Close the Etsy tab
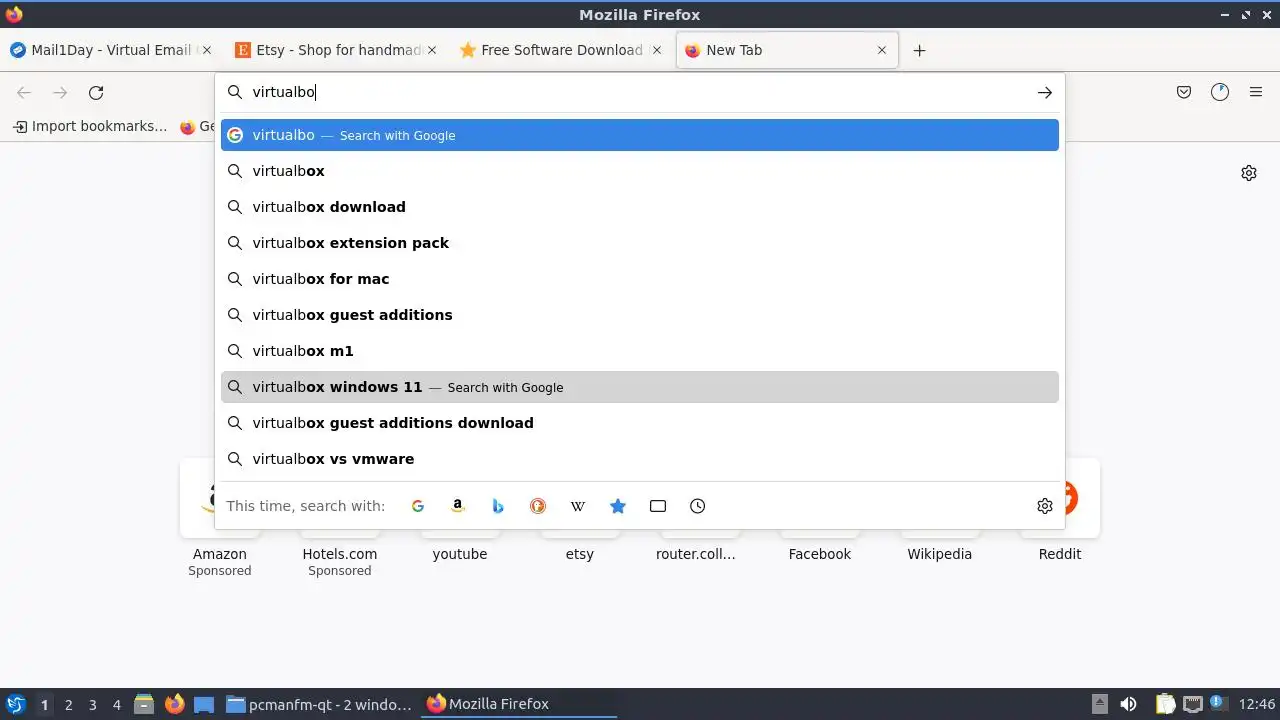The width and height of the screenshot is (1280, 720). click(432, 50)
